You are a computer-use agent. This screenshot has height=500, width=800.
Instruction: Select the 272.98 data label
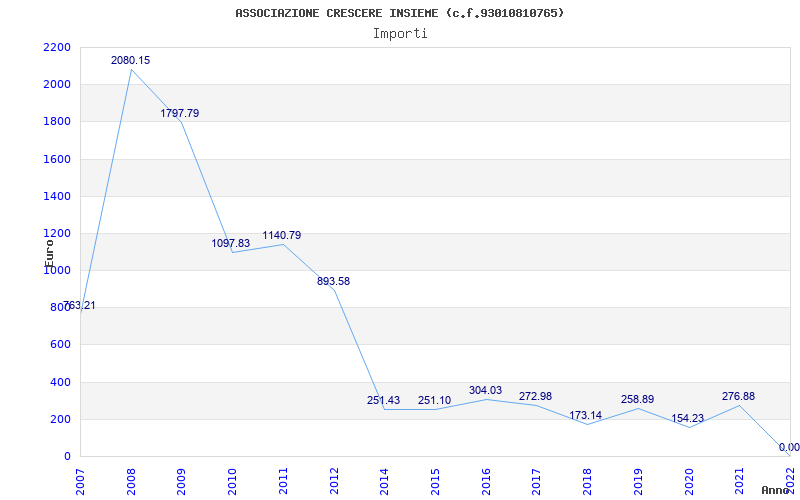(535, 396)
